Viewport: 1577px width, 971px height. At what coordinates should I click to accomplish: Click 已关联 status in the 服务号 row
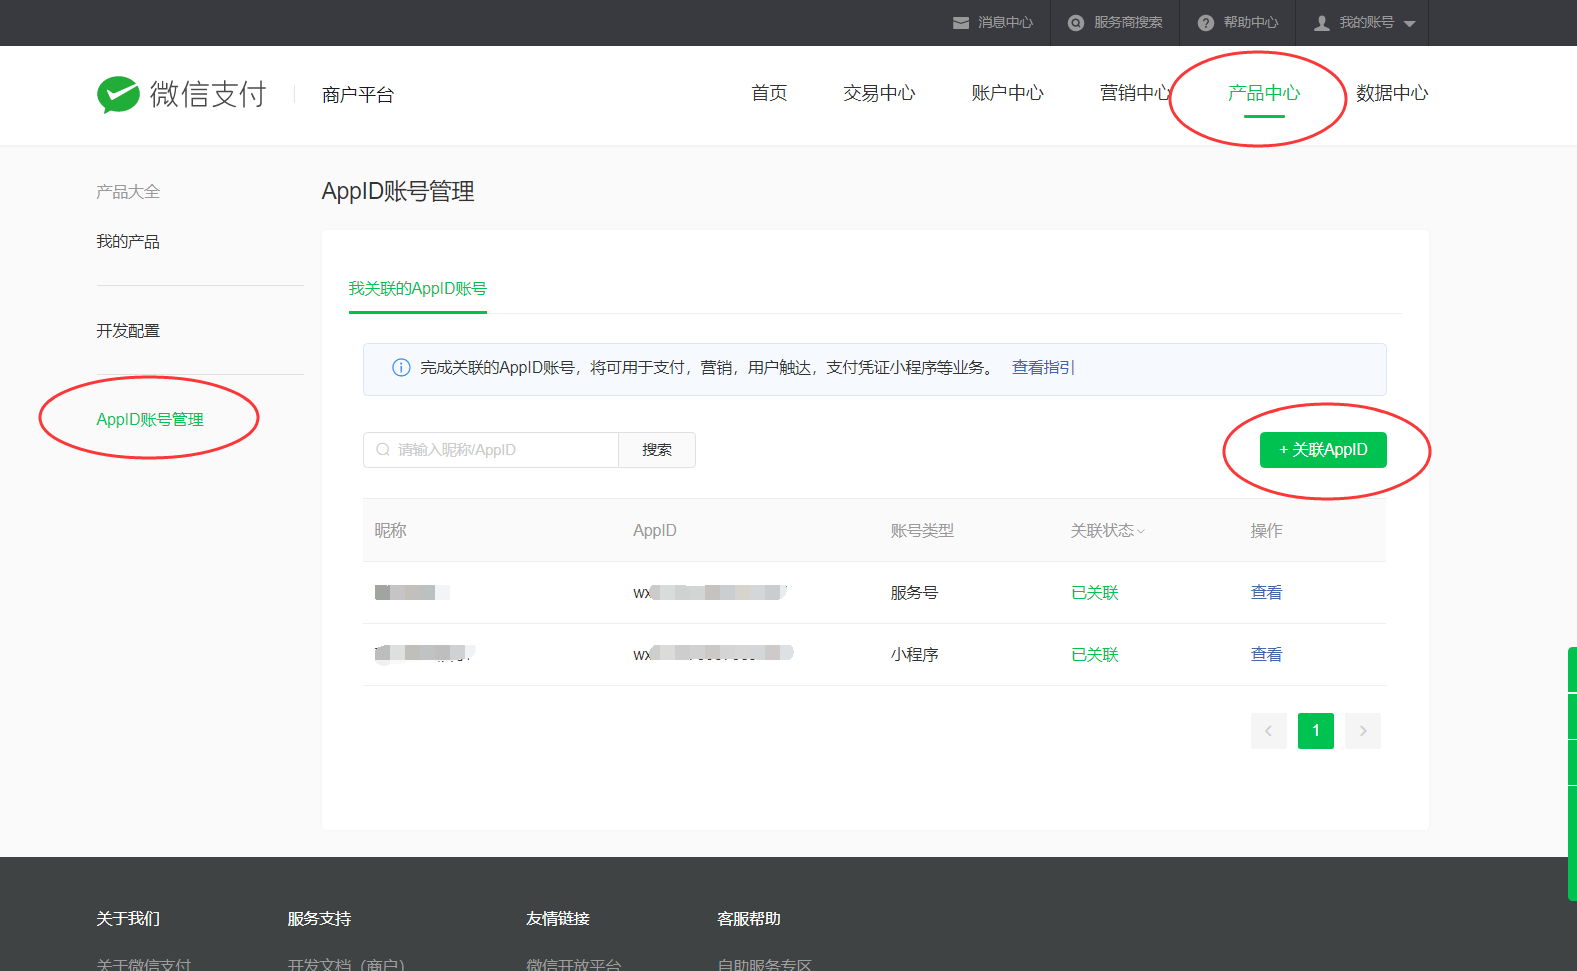pos(1095,593)
